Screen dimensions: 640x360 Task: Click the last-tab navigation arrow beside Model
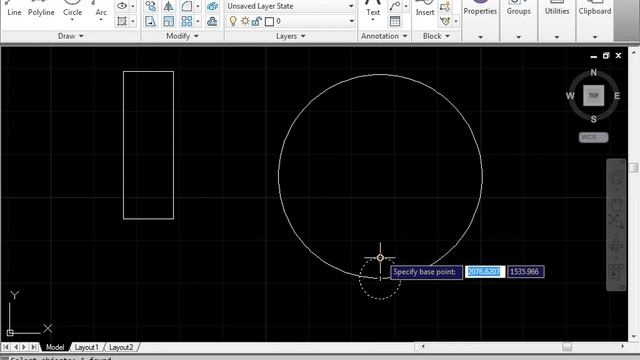pos(34,347)
